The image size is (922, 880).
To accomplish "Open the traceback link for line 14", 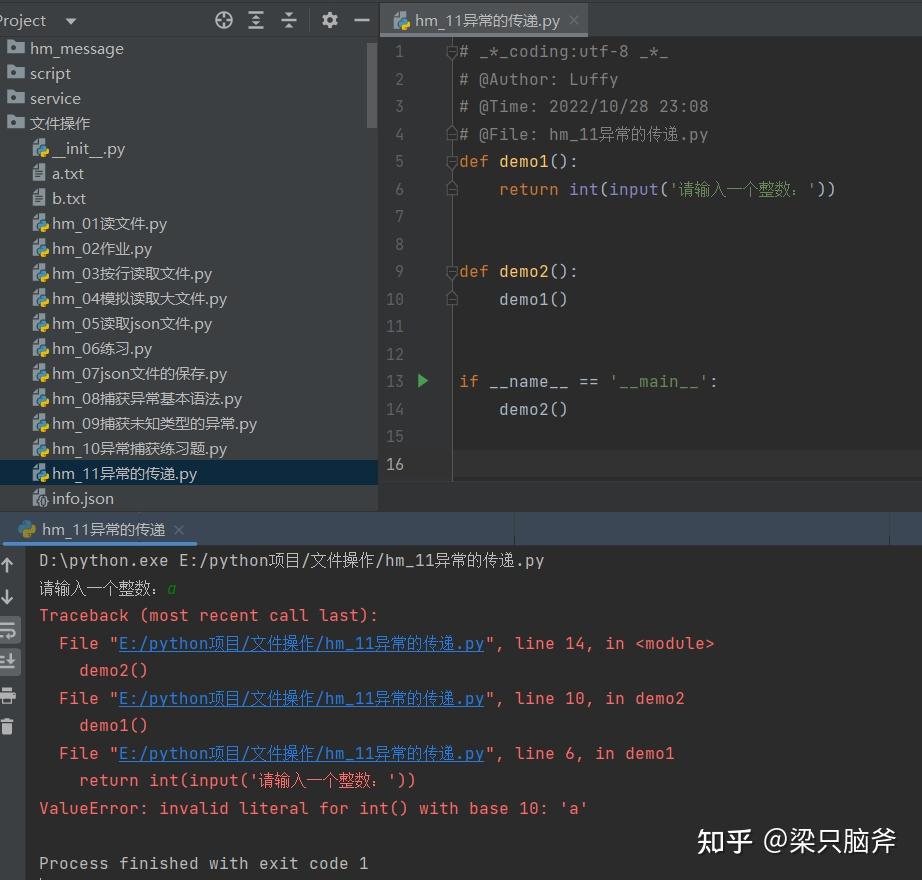I will coord(301,644).
